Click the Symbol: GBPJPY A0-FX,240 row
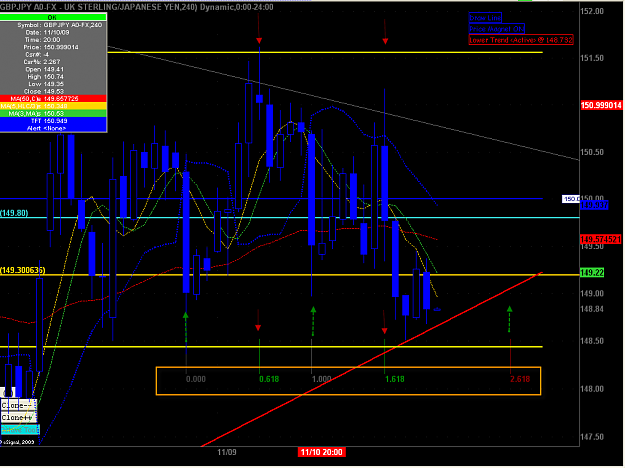The image size is (625, 468). pos(53,25)
